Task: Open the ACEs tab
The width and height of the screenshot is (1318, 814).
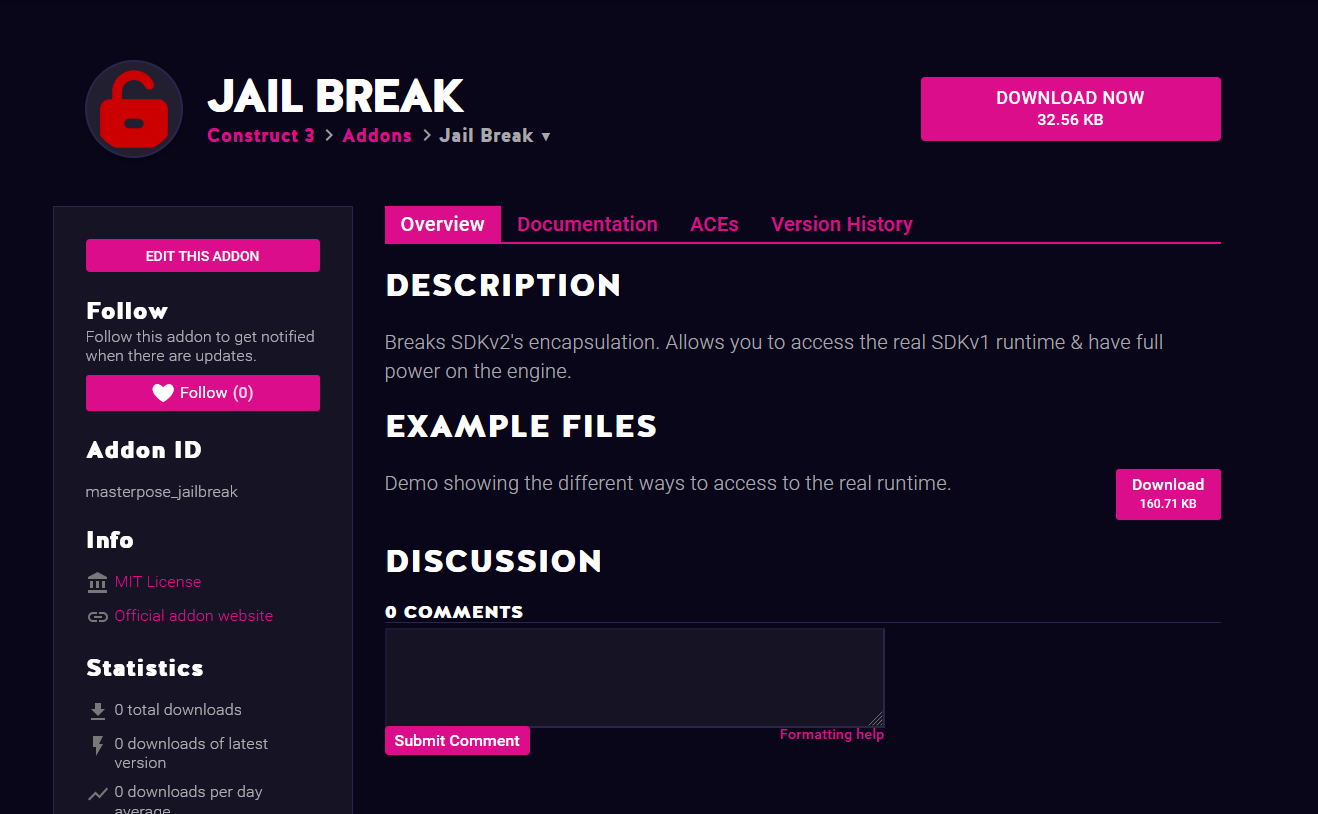Action: [714, 224]
